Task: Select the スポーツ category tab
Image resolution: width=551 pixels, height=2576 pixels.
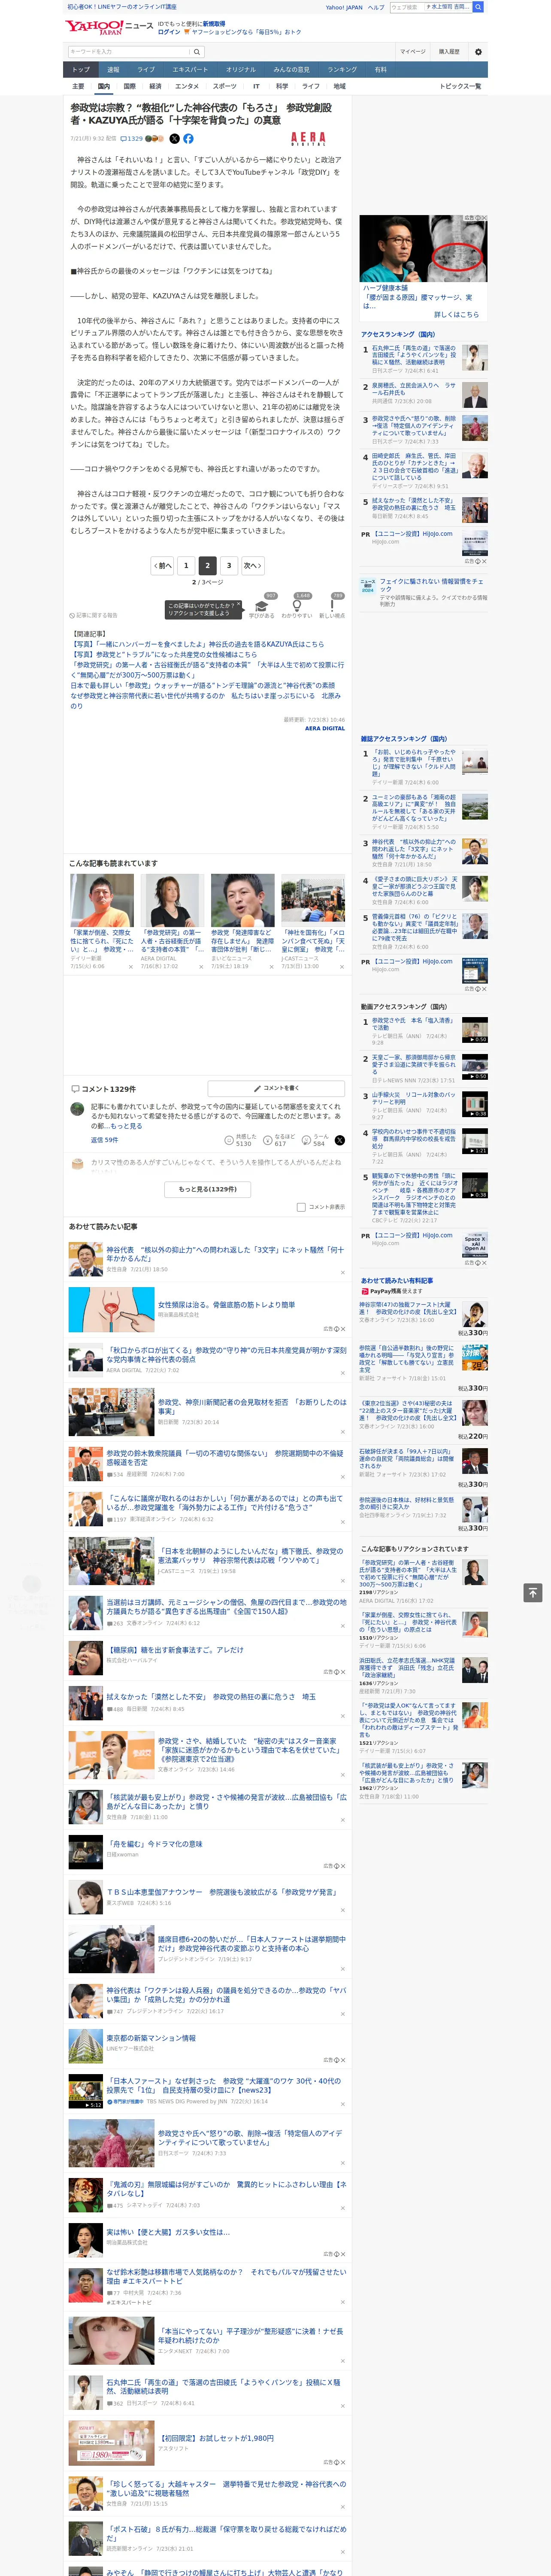Action: click(225, 86)
